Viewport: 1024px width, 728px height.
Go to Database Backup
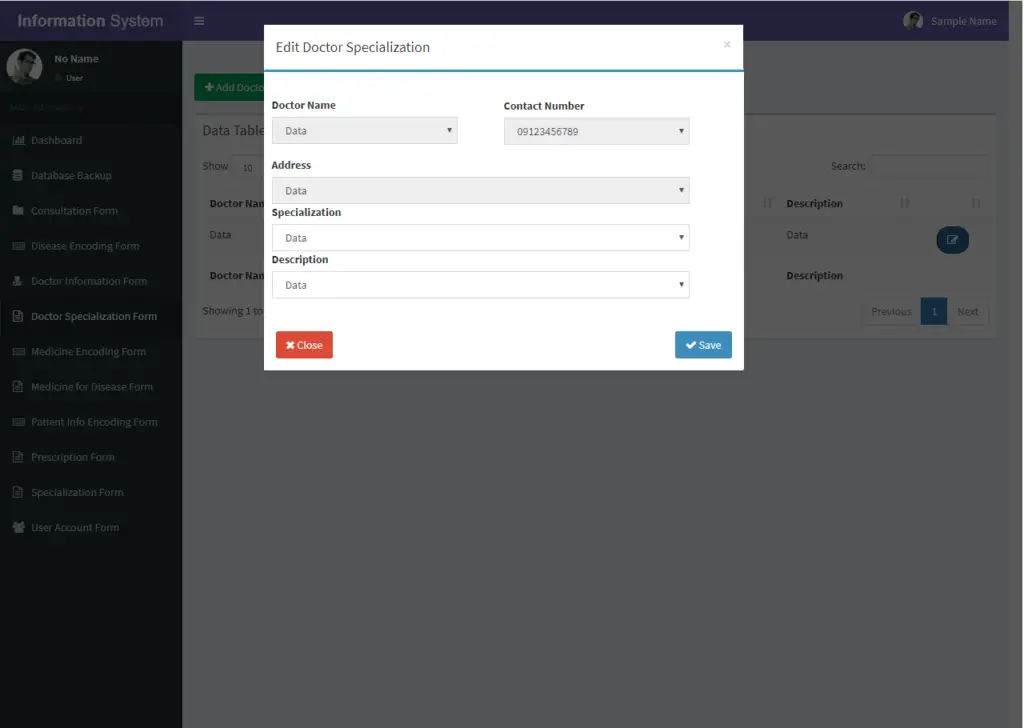(91, 176)
